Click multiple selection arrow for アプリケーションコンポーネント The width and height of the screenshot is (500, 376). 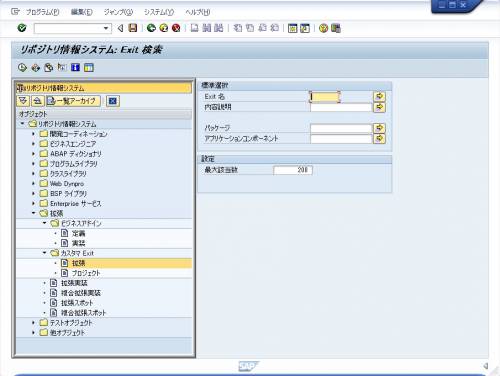tap(379, 138)
